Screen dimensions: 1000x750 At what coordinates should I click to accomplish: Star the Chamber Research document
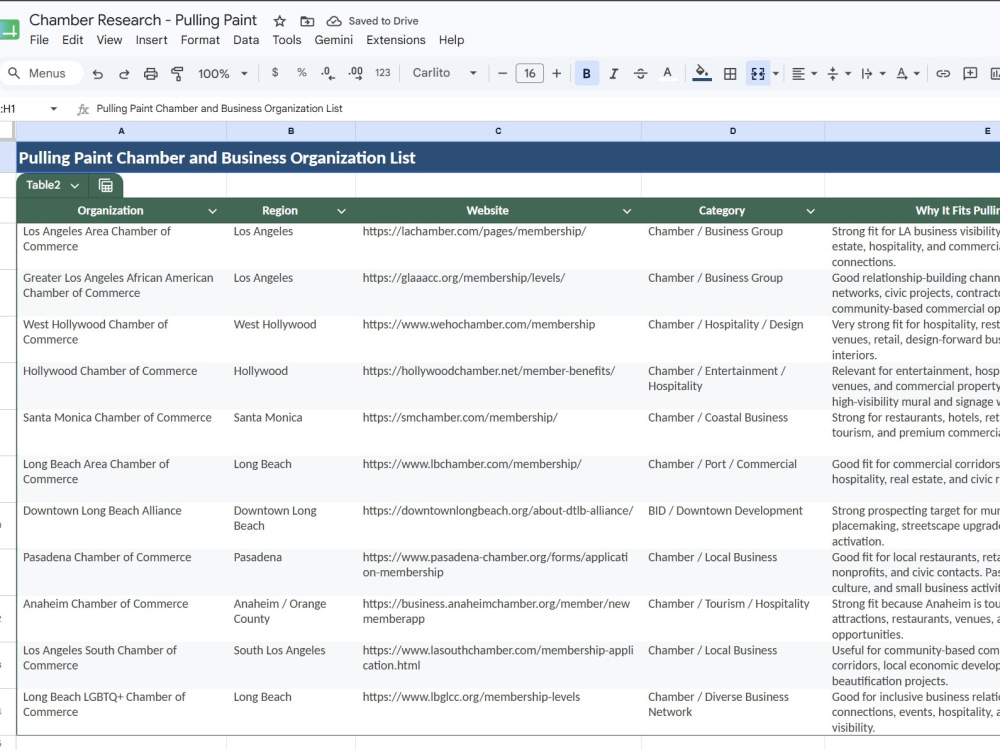(279, 21)
